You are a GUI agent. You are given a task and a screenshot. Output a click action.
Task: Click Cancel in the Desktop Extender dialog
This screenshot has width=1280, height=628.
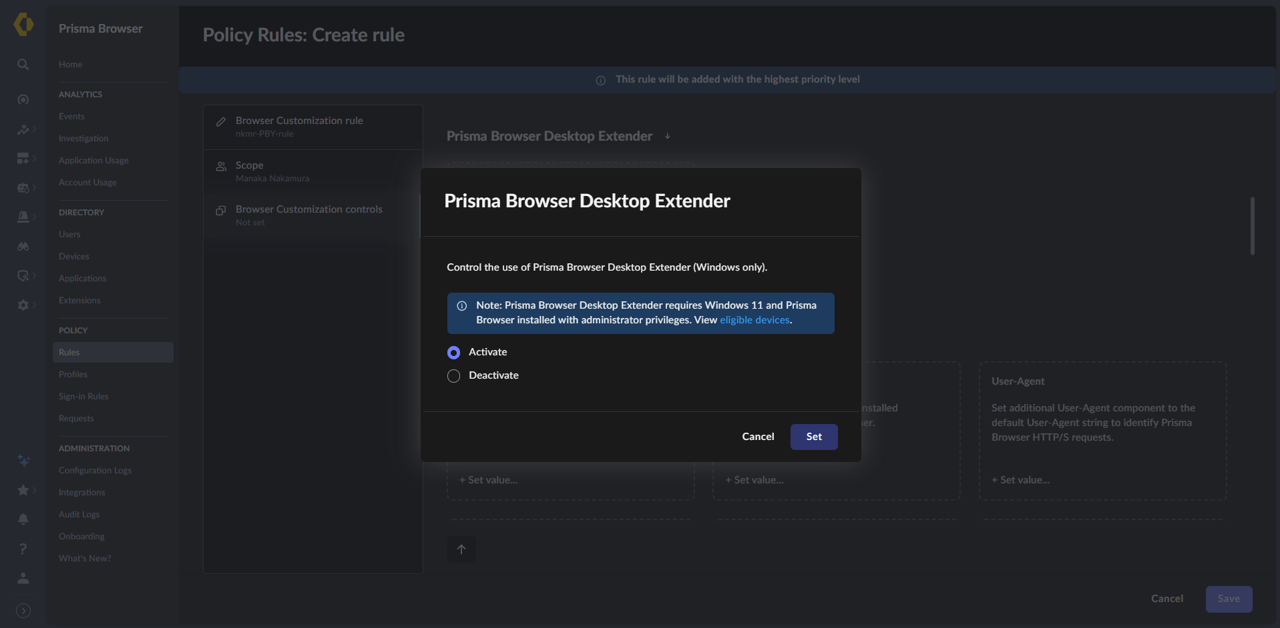(758, 437)
